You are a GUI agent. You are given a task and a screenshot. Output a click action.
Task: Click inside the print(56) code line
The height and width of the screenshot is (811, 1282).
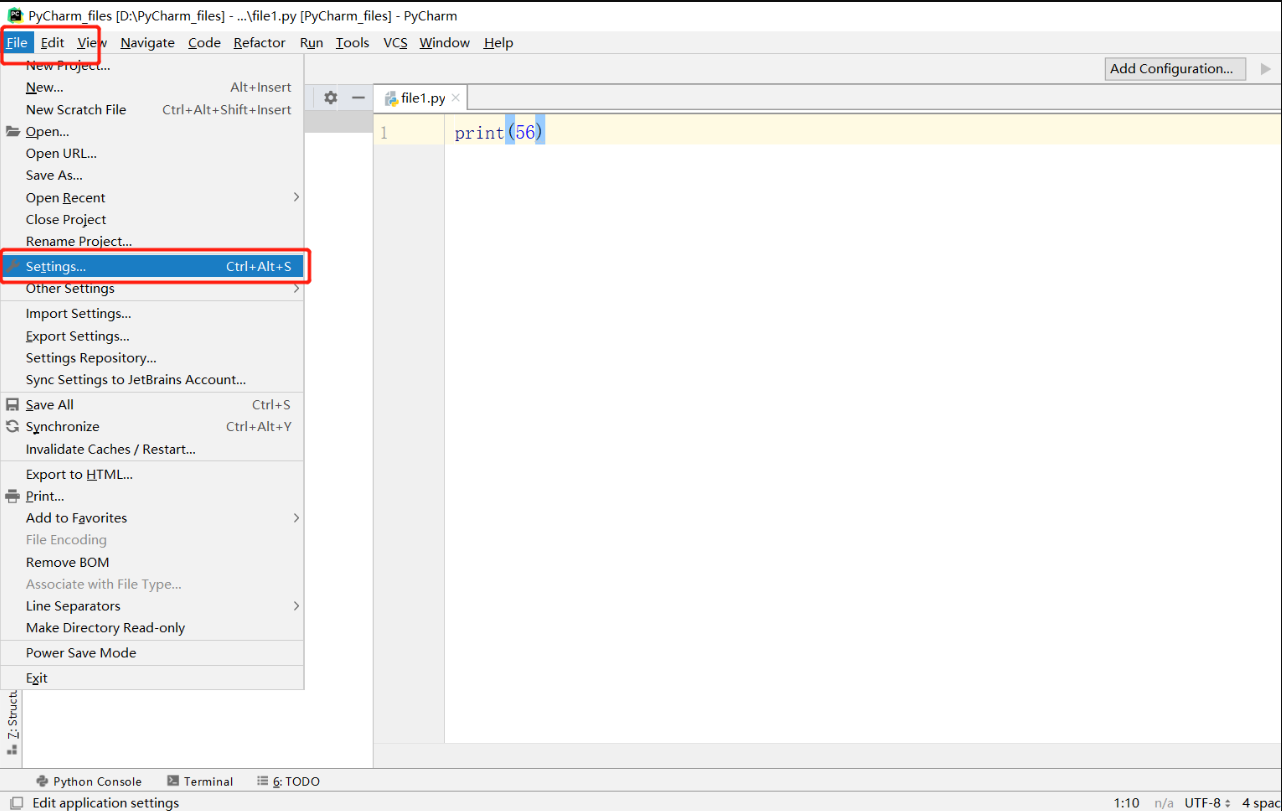tap(499, 132)
